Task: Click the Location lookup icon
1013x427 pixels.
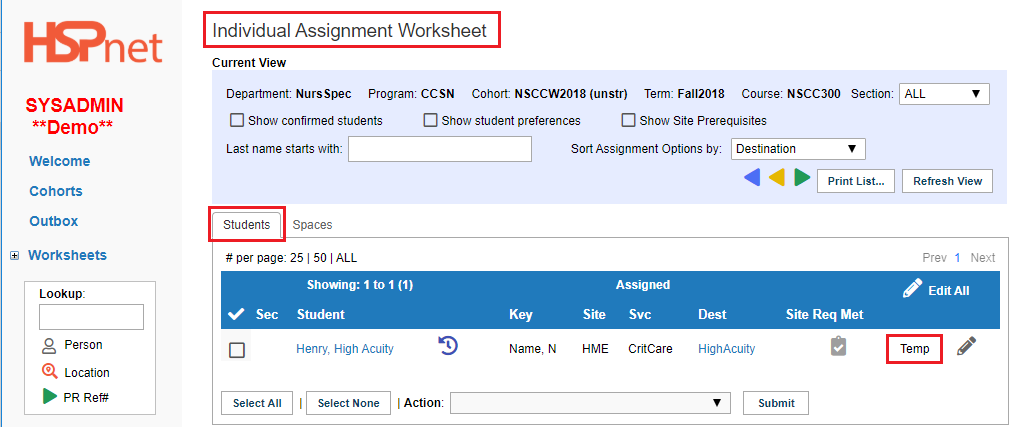Action: pos(49,371)
